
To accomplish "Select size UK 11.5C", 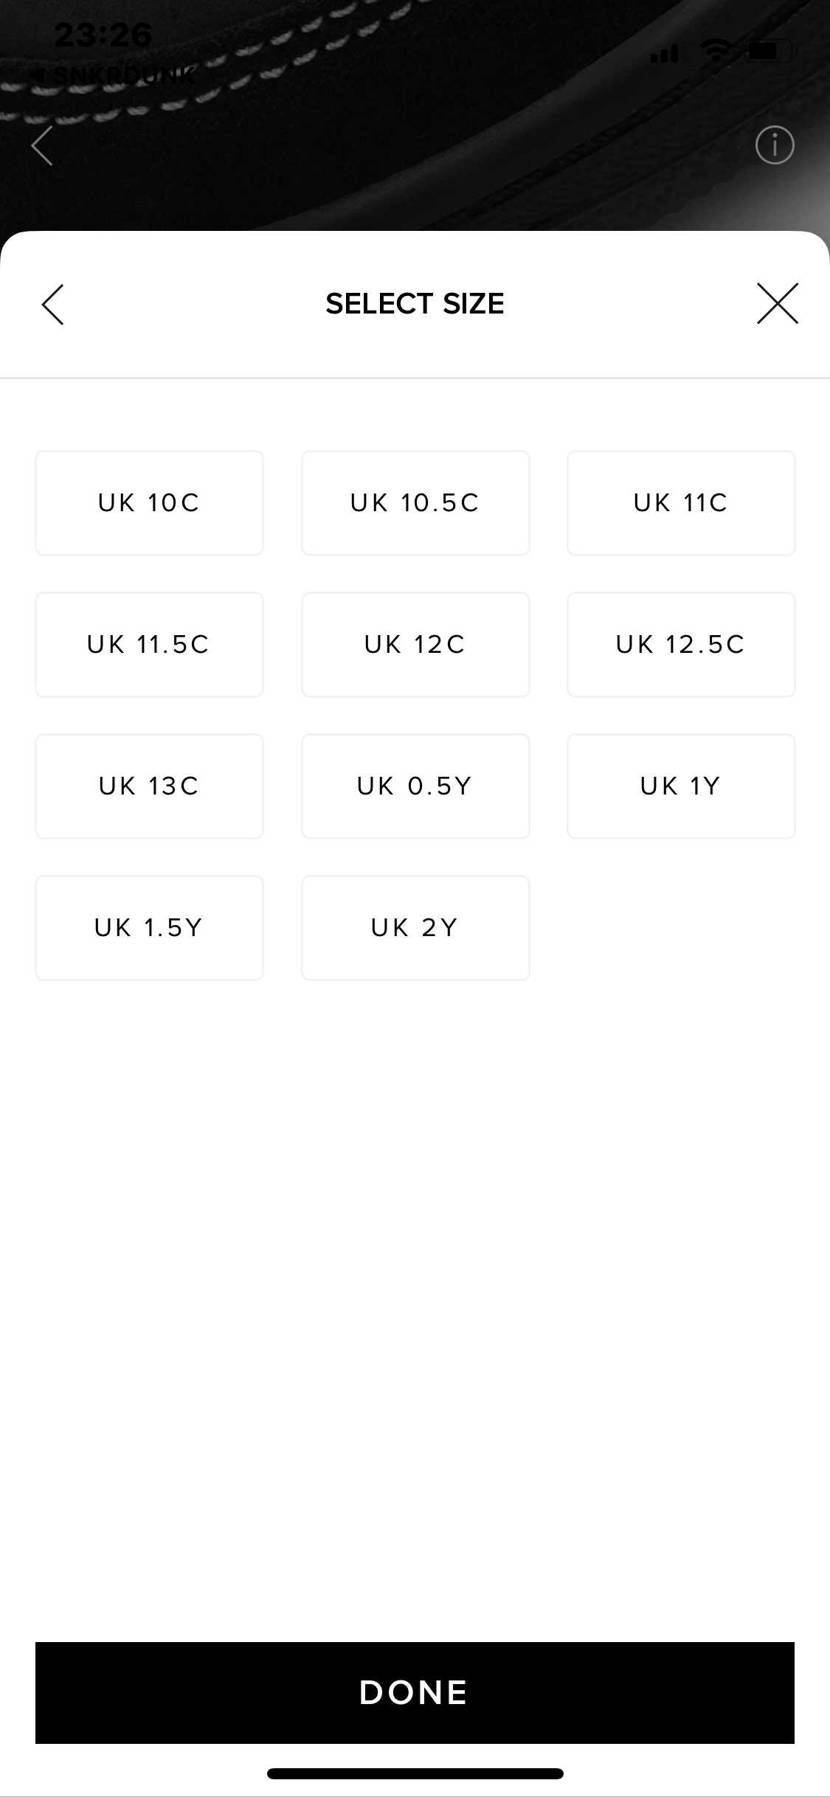I will coord(149,645).
